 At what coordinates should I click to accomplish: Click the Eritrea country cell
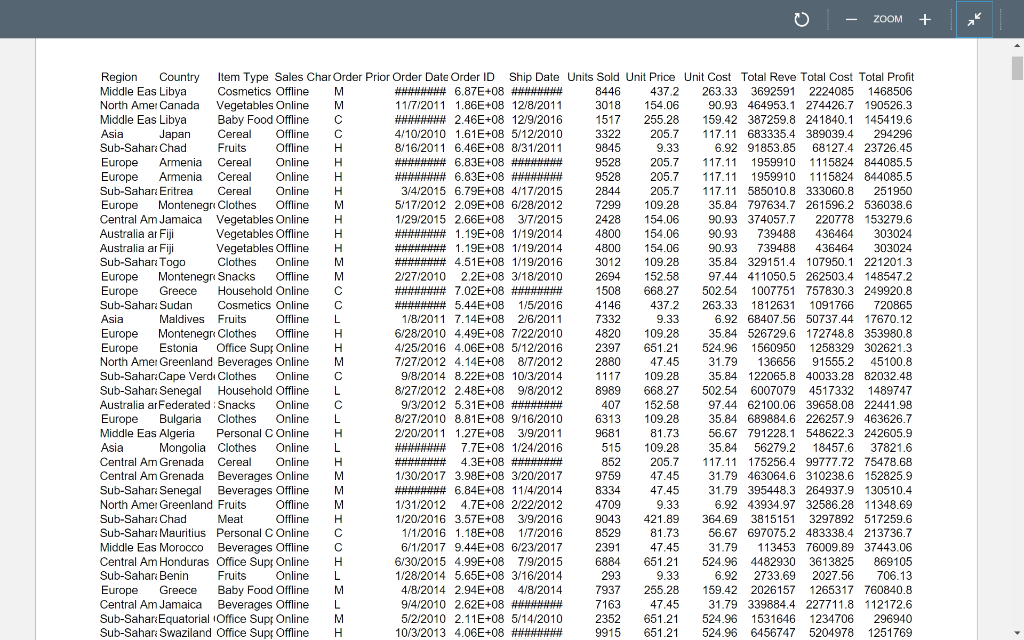pyautogui.click(x=176, y=191)
